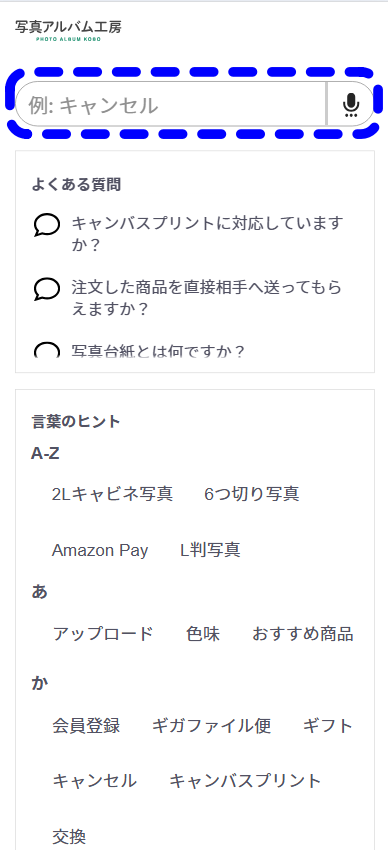Click the microphone voice input icon
The image size is (388, 850).
point(351,105)
